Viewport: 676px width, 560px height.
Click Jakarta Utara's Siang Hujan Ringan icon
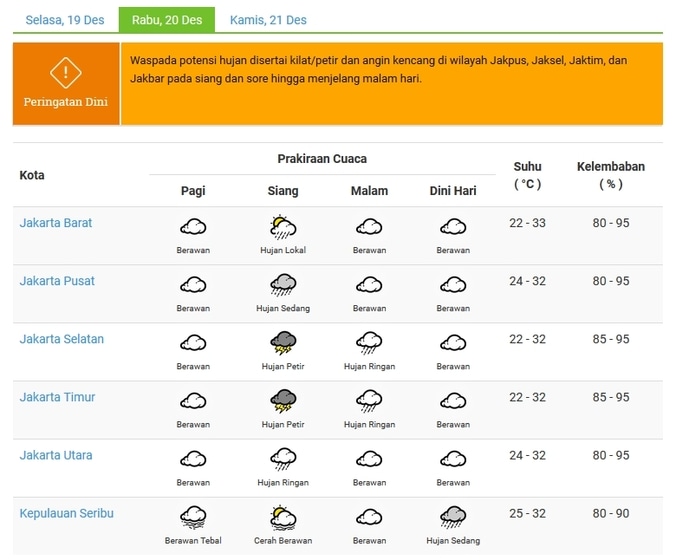tap(283, 459)
